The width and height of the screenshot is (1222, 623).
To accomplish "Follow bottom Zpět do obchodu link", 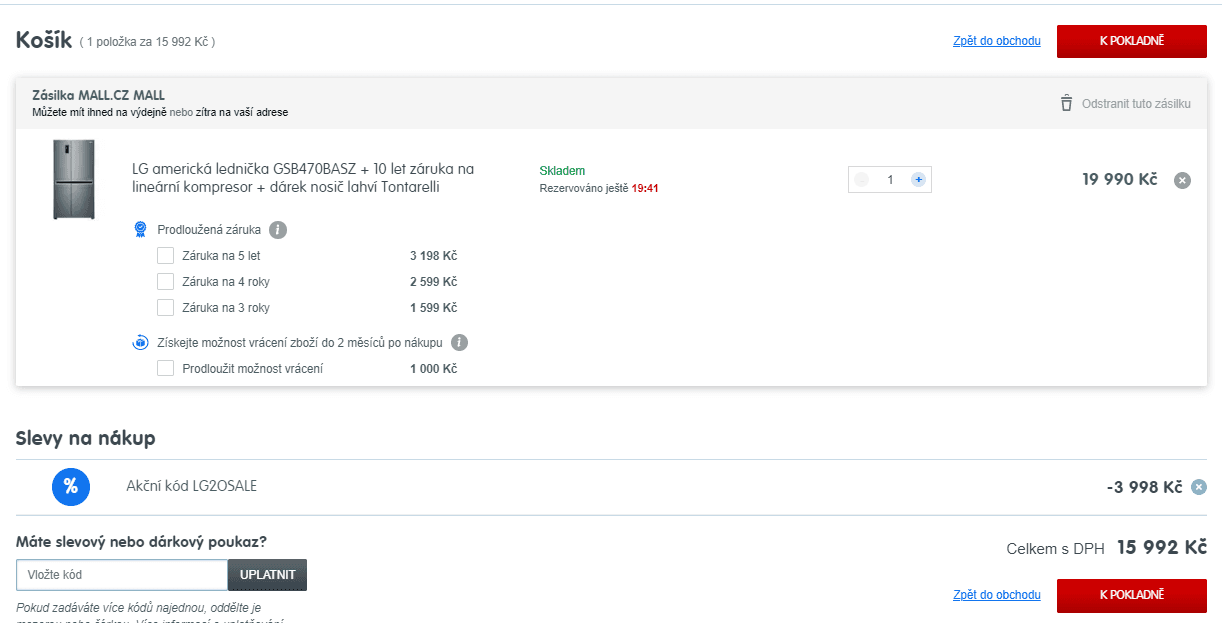I will click(x=997, y=595).
